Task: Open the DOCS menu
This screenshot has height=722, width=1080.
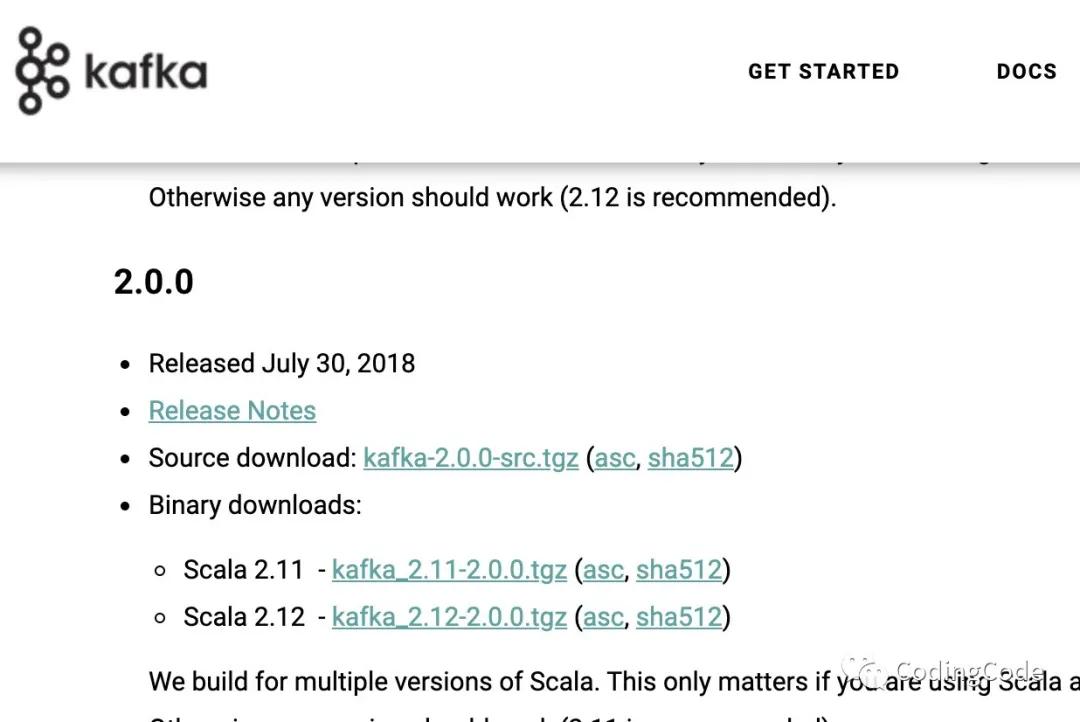Action: tap(1026, 71)
